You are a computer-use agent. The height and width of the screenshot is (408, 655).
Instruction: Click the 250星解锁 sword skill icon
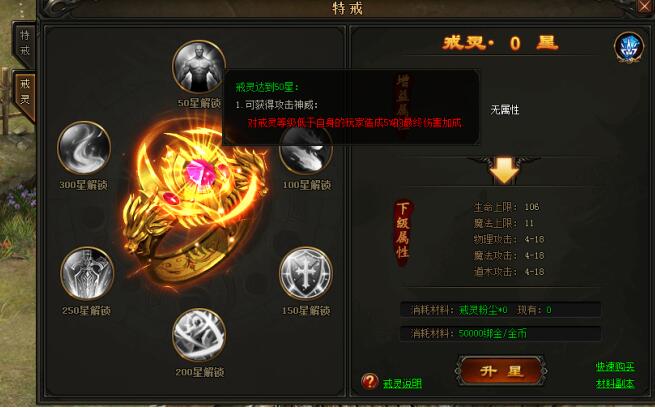click(x=87, y=274)
